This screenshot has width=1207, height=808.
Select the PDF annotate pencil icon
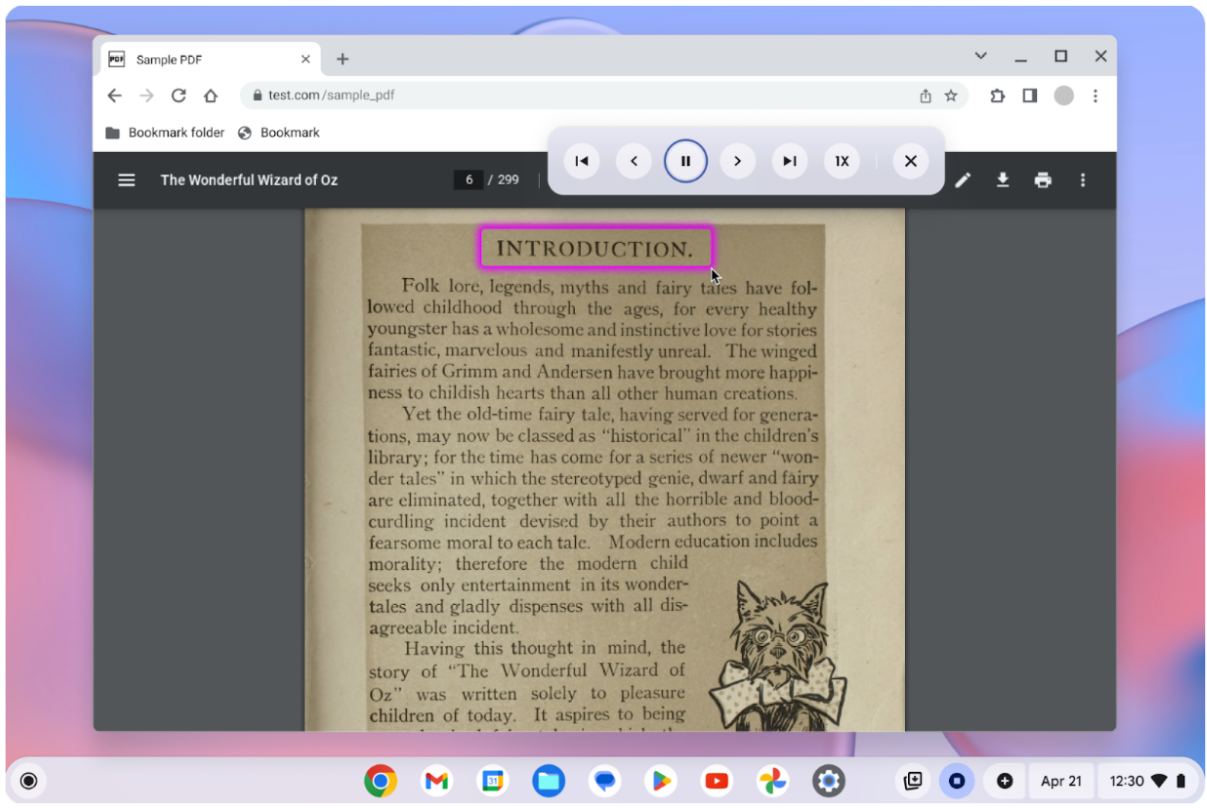(x=962, y=180)
